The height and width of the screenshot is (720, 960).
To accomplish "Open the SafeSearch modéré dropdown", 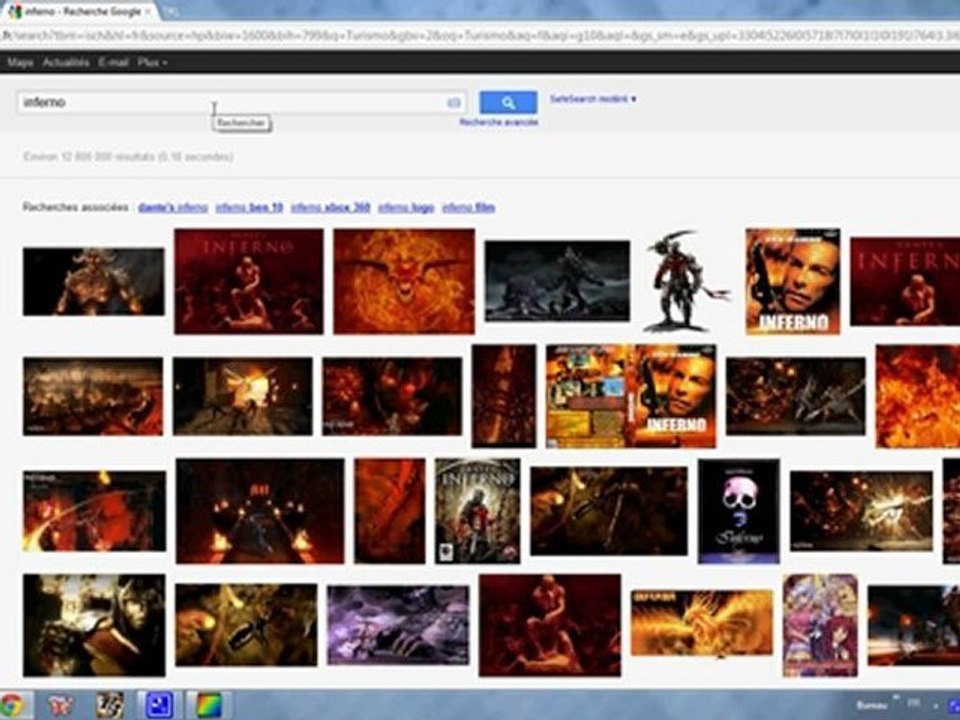I will (593, 99).
